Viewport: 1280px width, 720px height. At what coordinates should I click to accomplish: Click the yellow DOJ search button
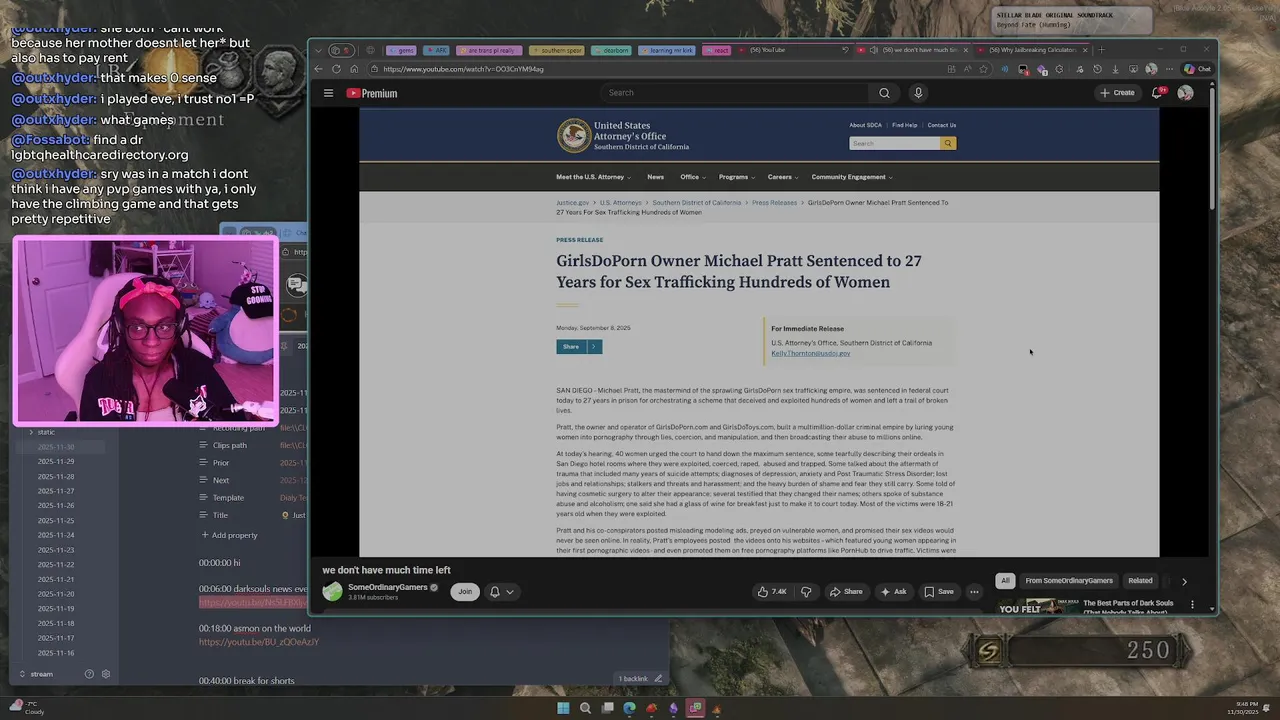coord(948,143)
